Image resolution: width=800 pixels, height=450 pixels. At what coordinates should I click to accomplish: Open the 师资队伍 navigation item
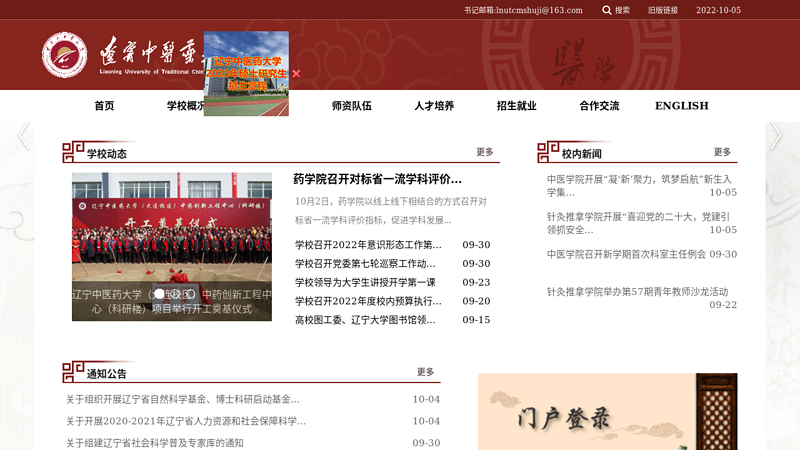point(352,106)
